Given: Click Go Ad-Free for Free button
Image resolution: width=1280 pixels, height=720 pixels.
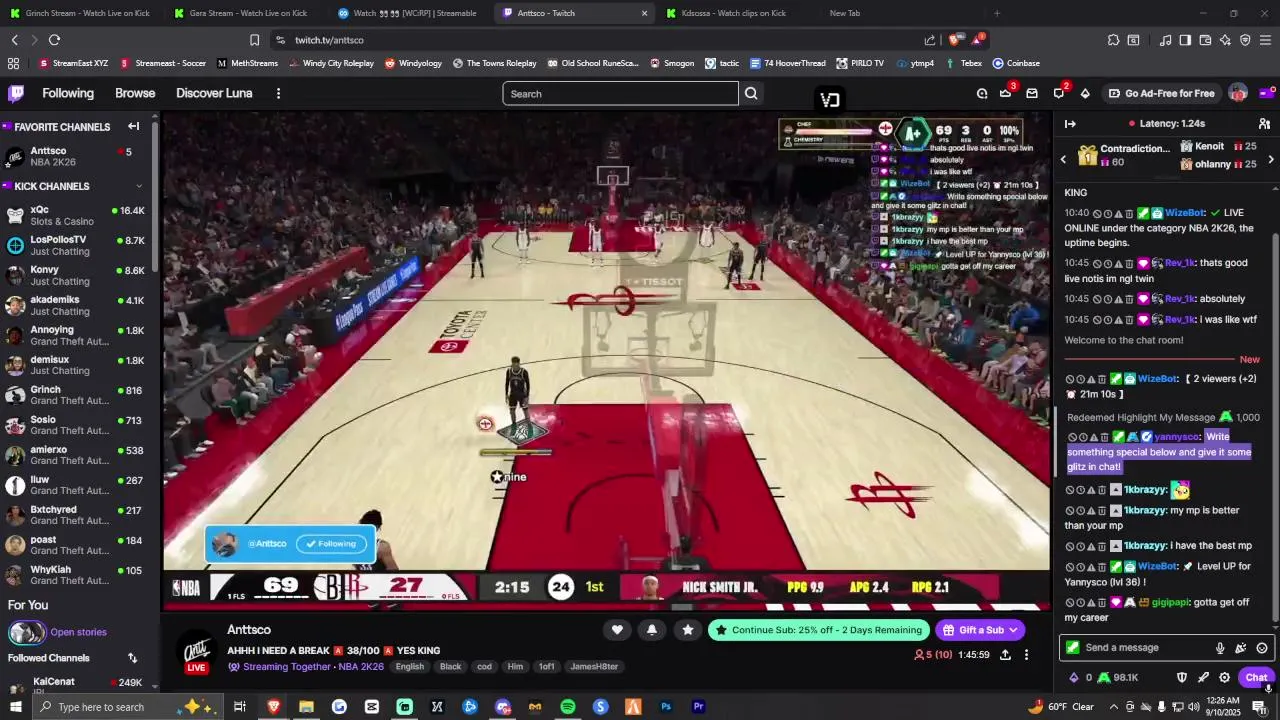Looking at the screenshot, I should [1161, 93].
